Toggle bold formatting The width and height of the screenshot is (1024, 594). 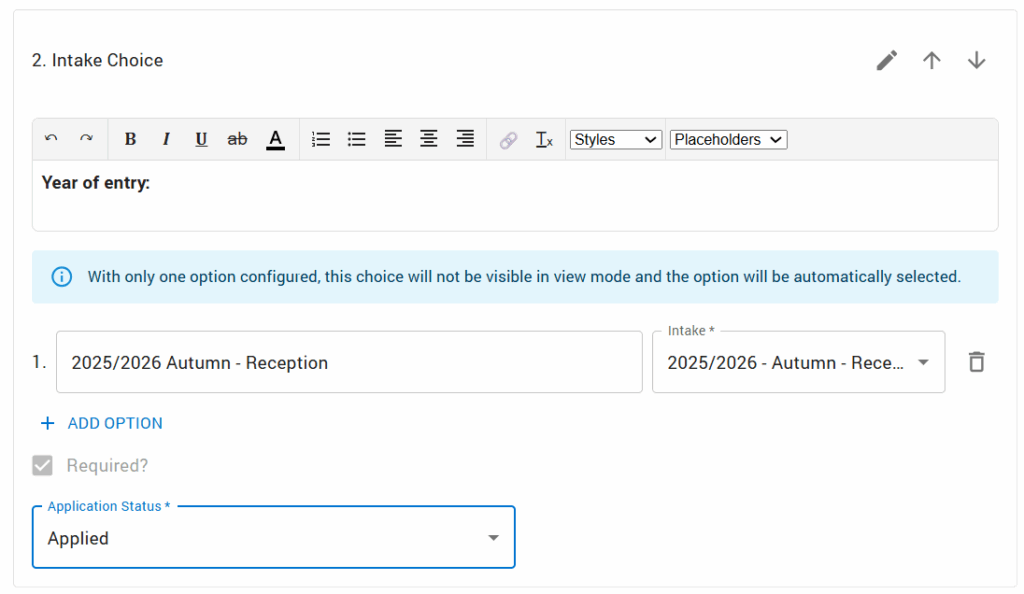130,140
